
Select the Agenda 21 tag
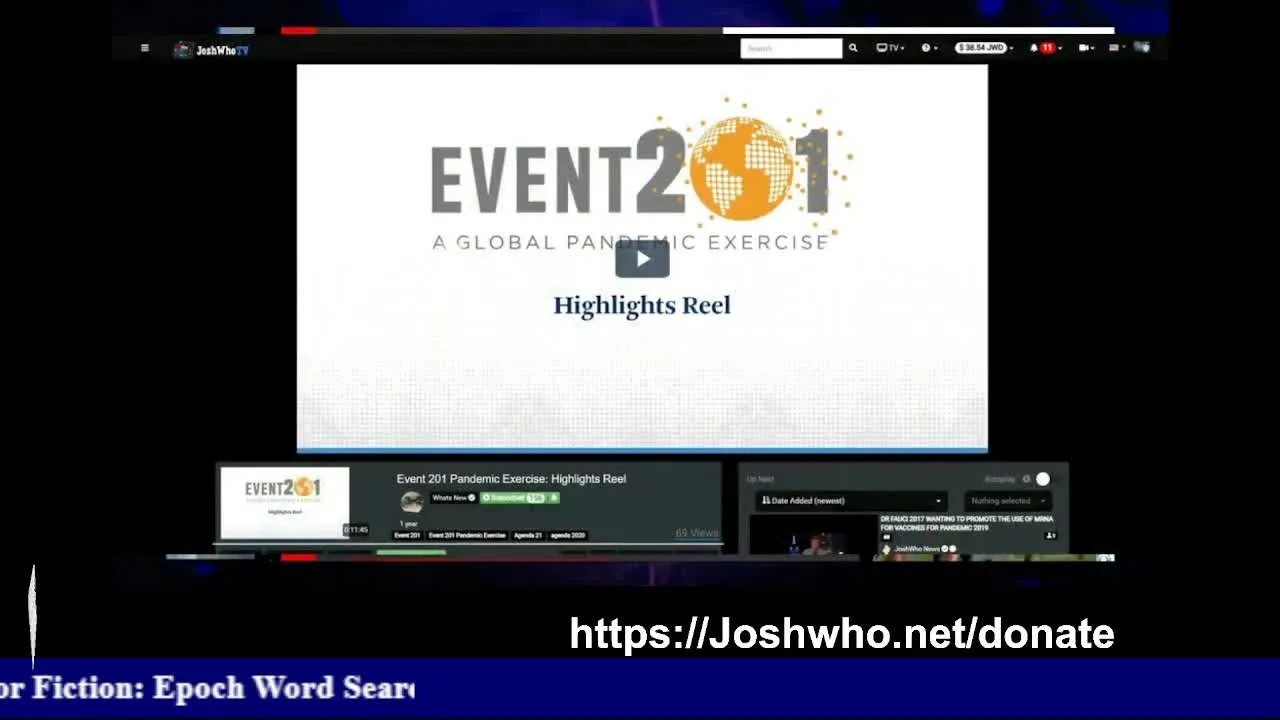(x=527, y=536)
